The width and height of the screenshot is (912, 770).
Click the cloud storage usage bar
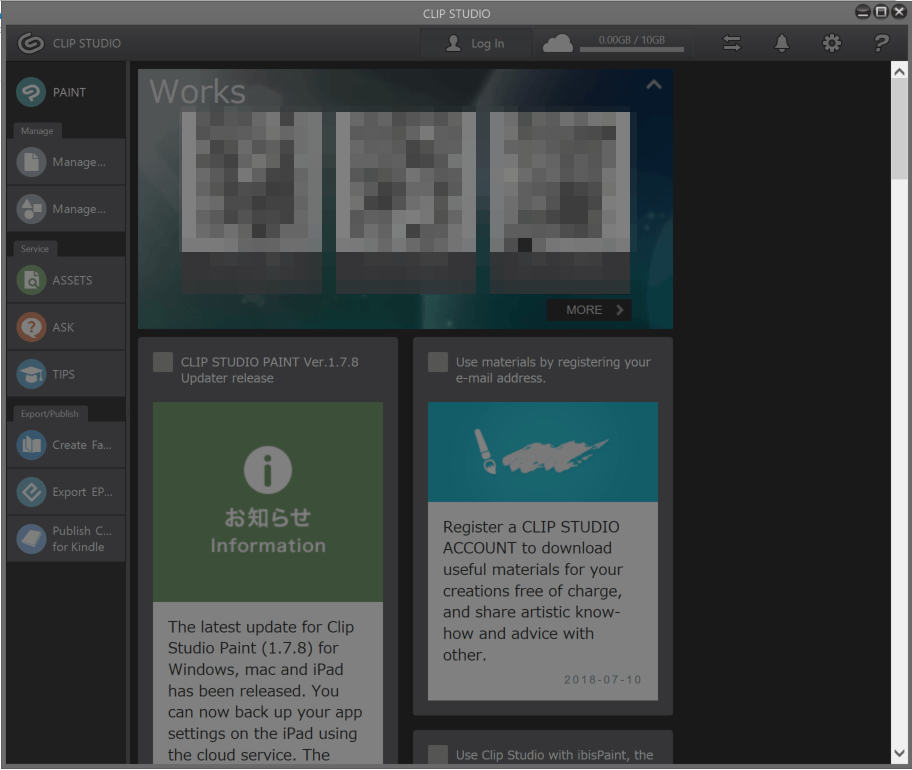632,49
